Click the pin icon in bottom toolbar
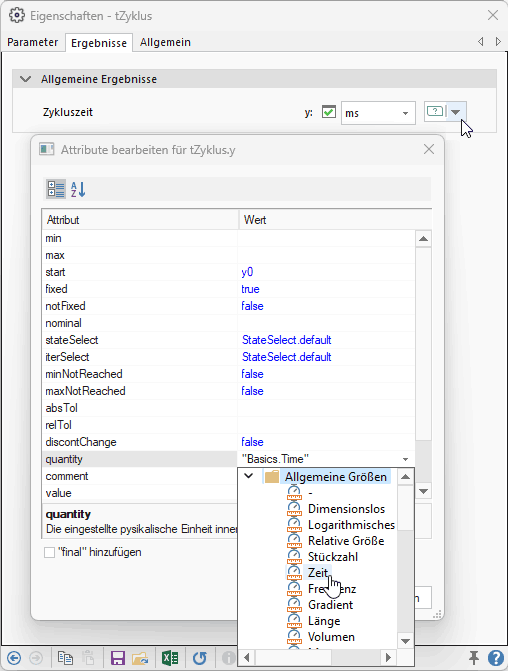This screenshot has width=508, height=671. click(x=473, y=657)
